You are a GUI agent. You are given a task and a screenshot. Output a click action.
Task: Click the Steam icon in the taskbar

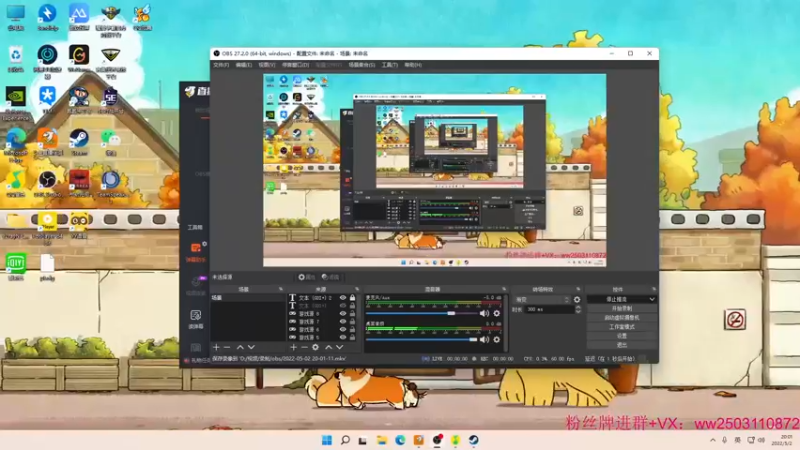[473, 440]
